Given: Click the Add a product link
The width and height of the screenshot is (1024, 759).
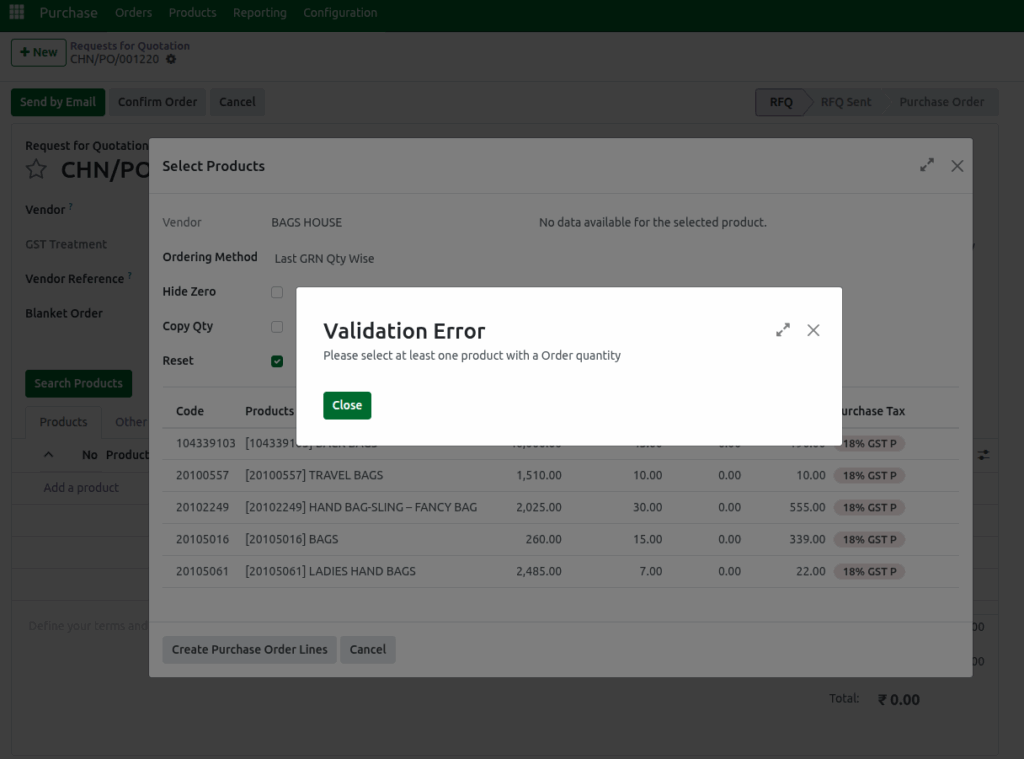Looking at the screenshot, I should point(83,487).
